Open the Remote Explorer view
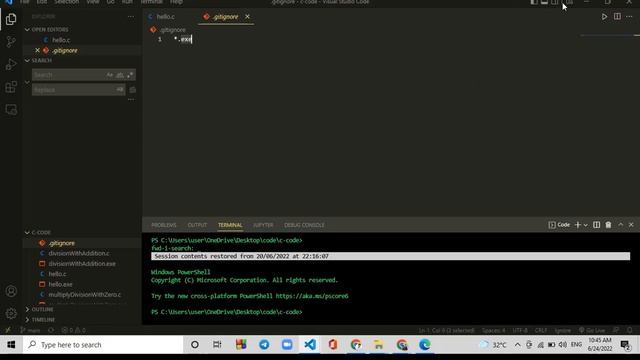The width and height of the screenshot is (640, 360). click(11, 109)
